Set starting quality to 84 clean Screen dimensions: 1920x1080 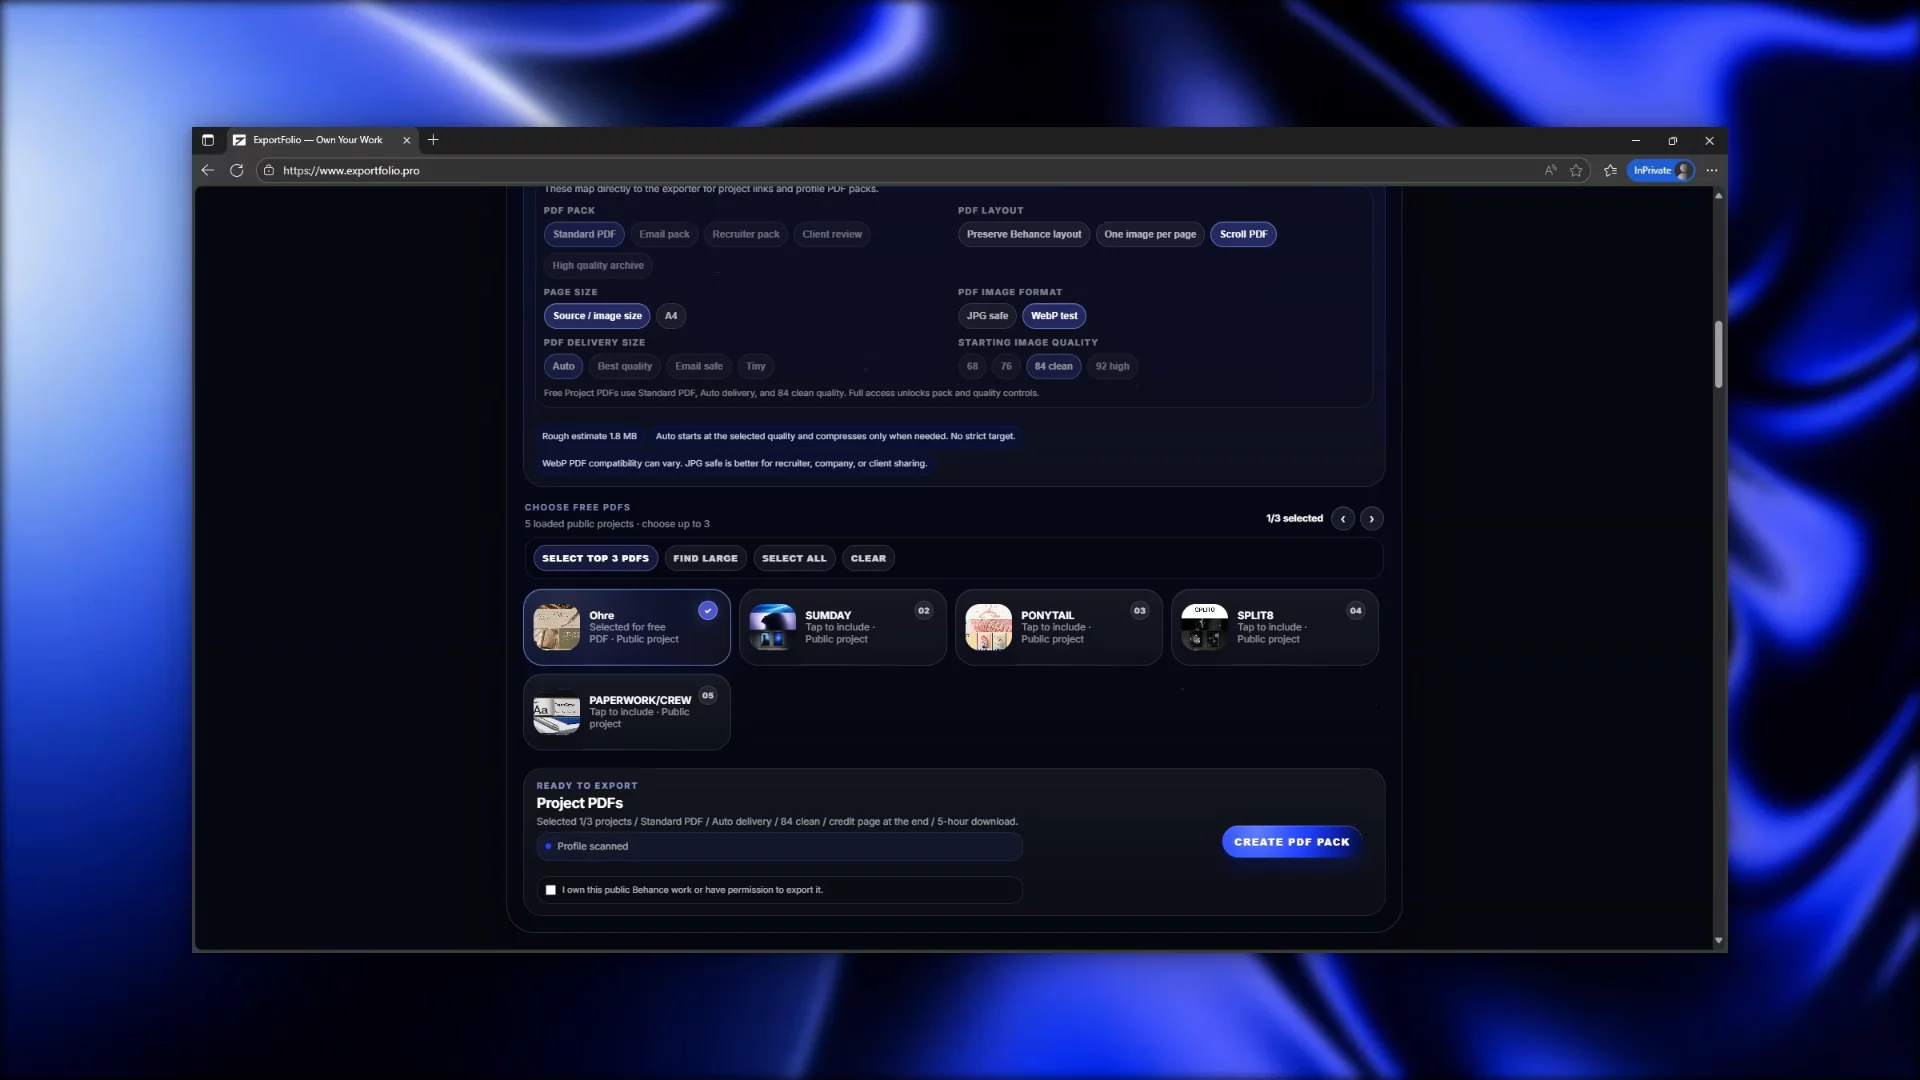click(1053, 367)
